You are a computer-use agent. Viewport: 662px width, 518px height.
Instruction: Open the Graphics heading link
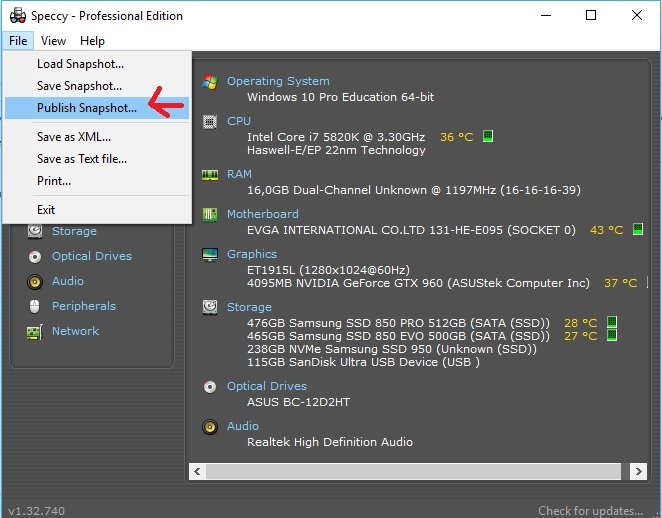click(x=252, y=254)
